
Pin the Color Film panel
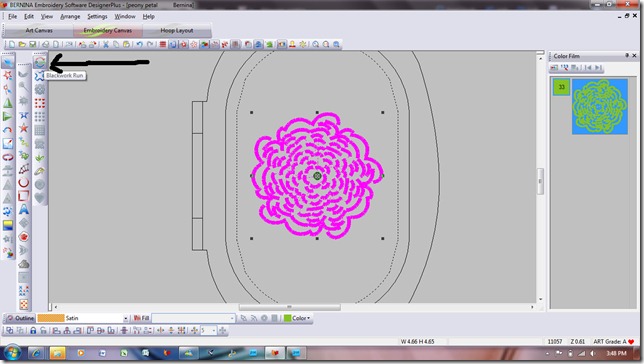[x=627, y=55]
